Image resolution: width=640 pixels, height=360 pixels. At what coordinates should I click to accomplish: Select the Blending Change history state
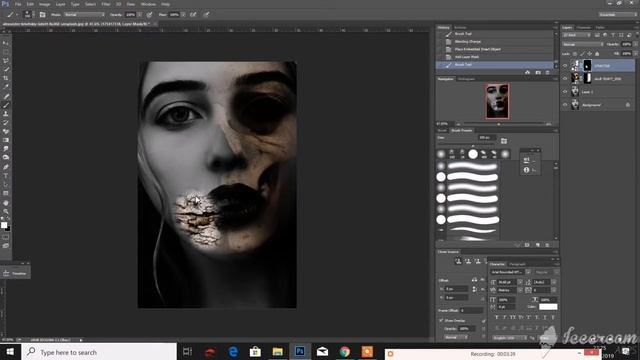point(495,42)
